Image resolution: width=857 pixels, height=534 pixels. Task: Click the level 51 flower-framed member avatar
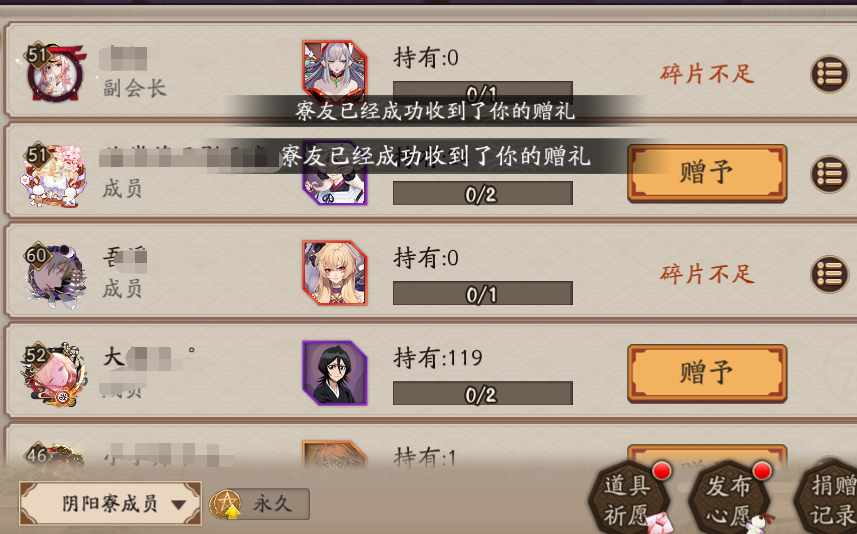(x=54, y=175)
